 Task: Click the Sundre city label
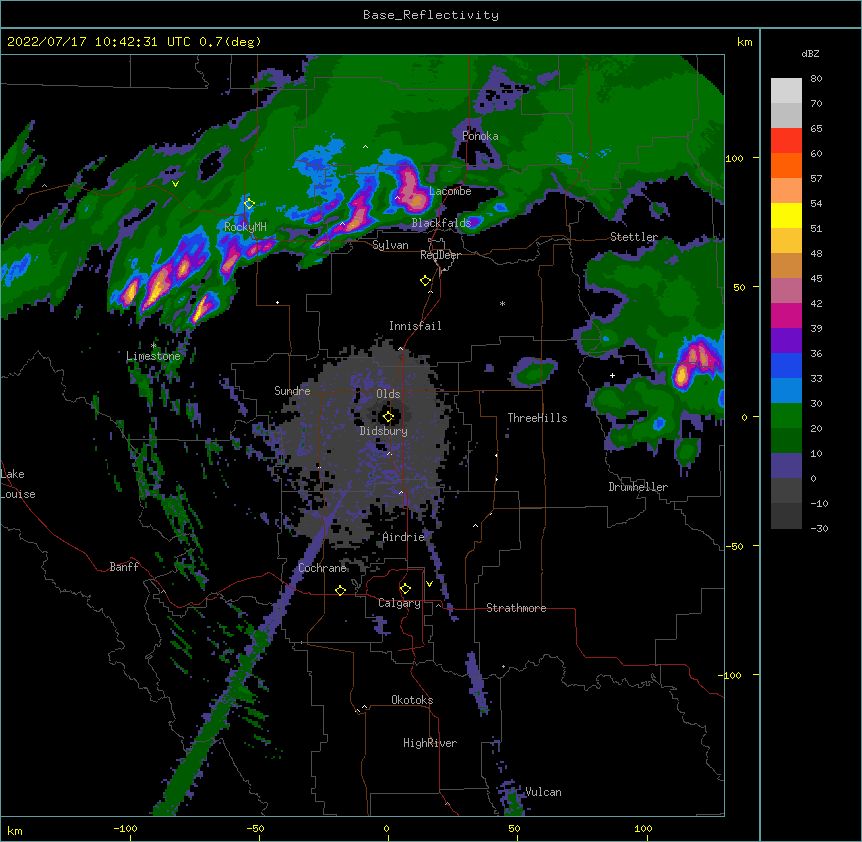[x=292, y=391]
